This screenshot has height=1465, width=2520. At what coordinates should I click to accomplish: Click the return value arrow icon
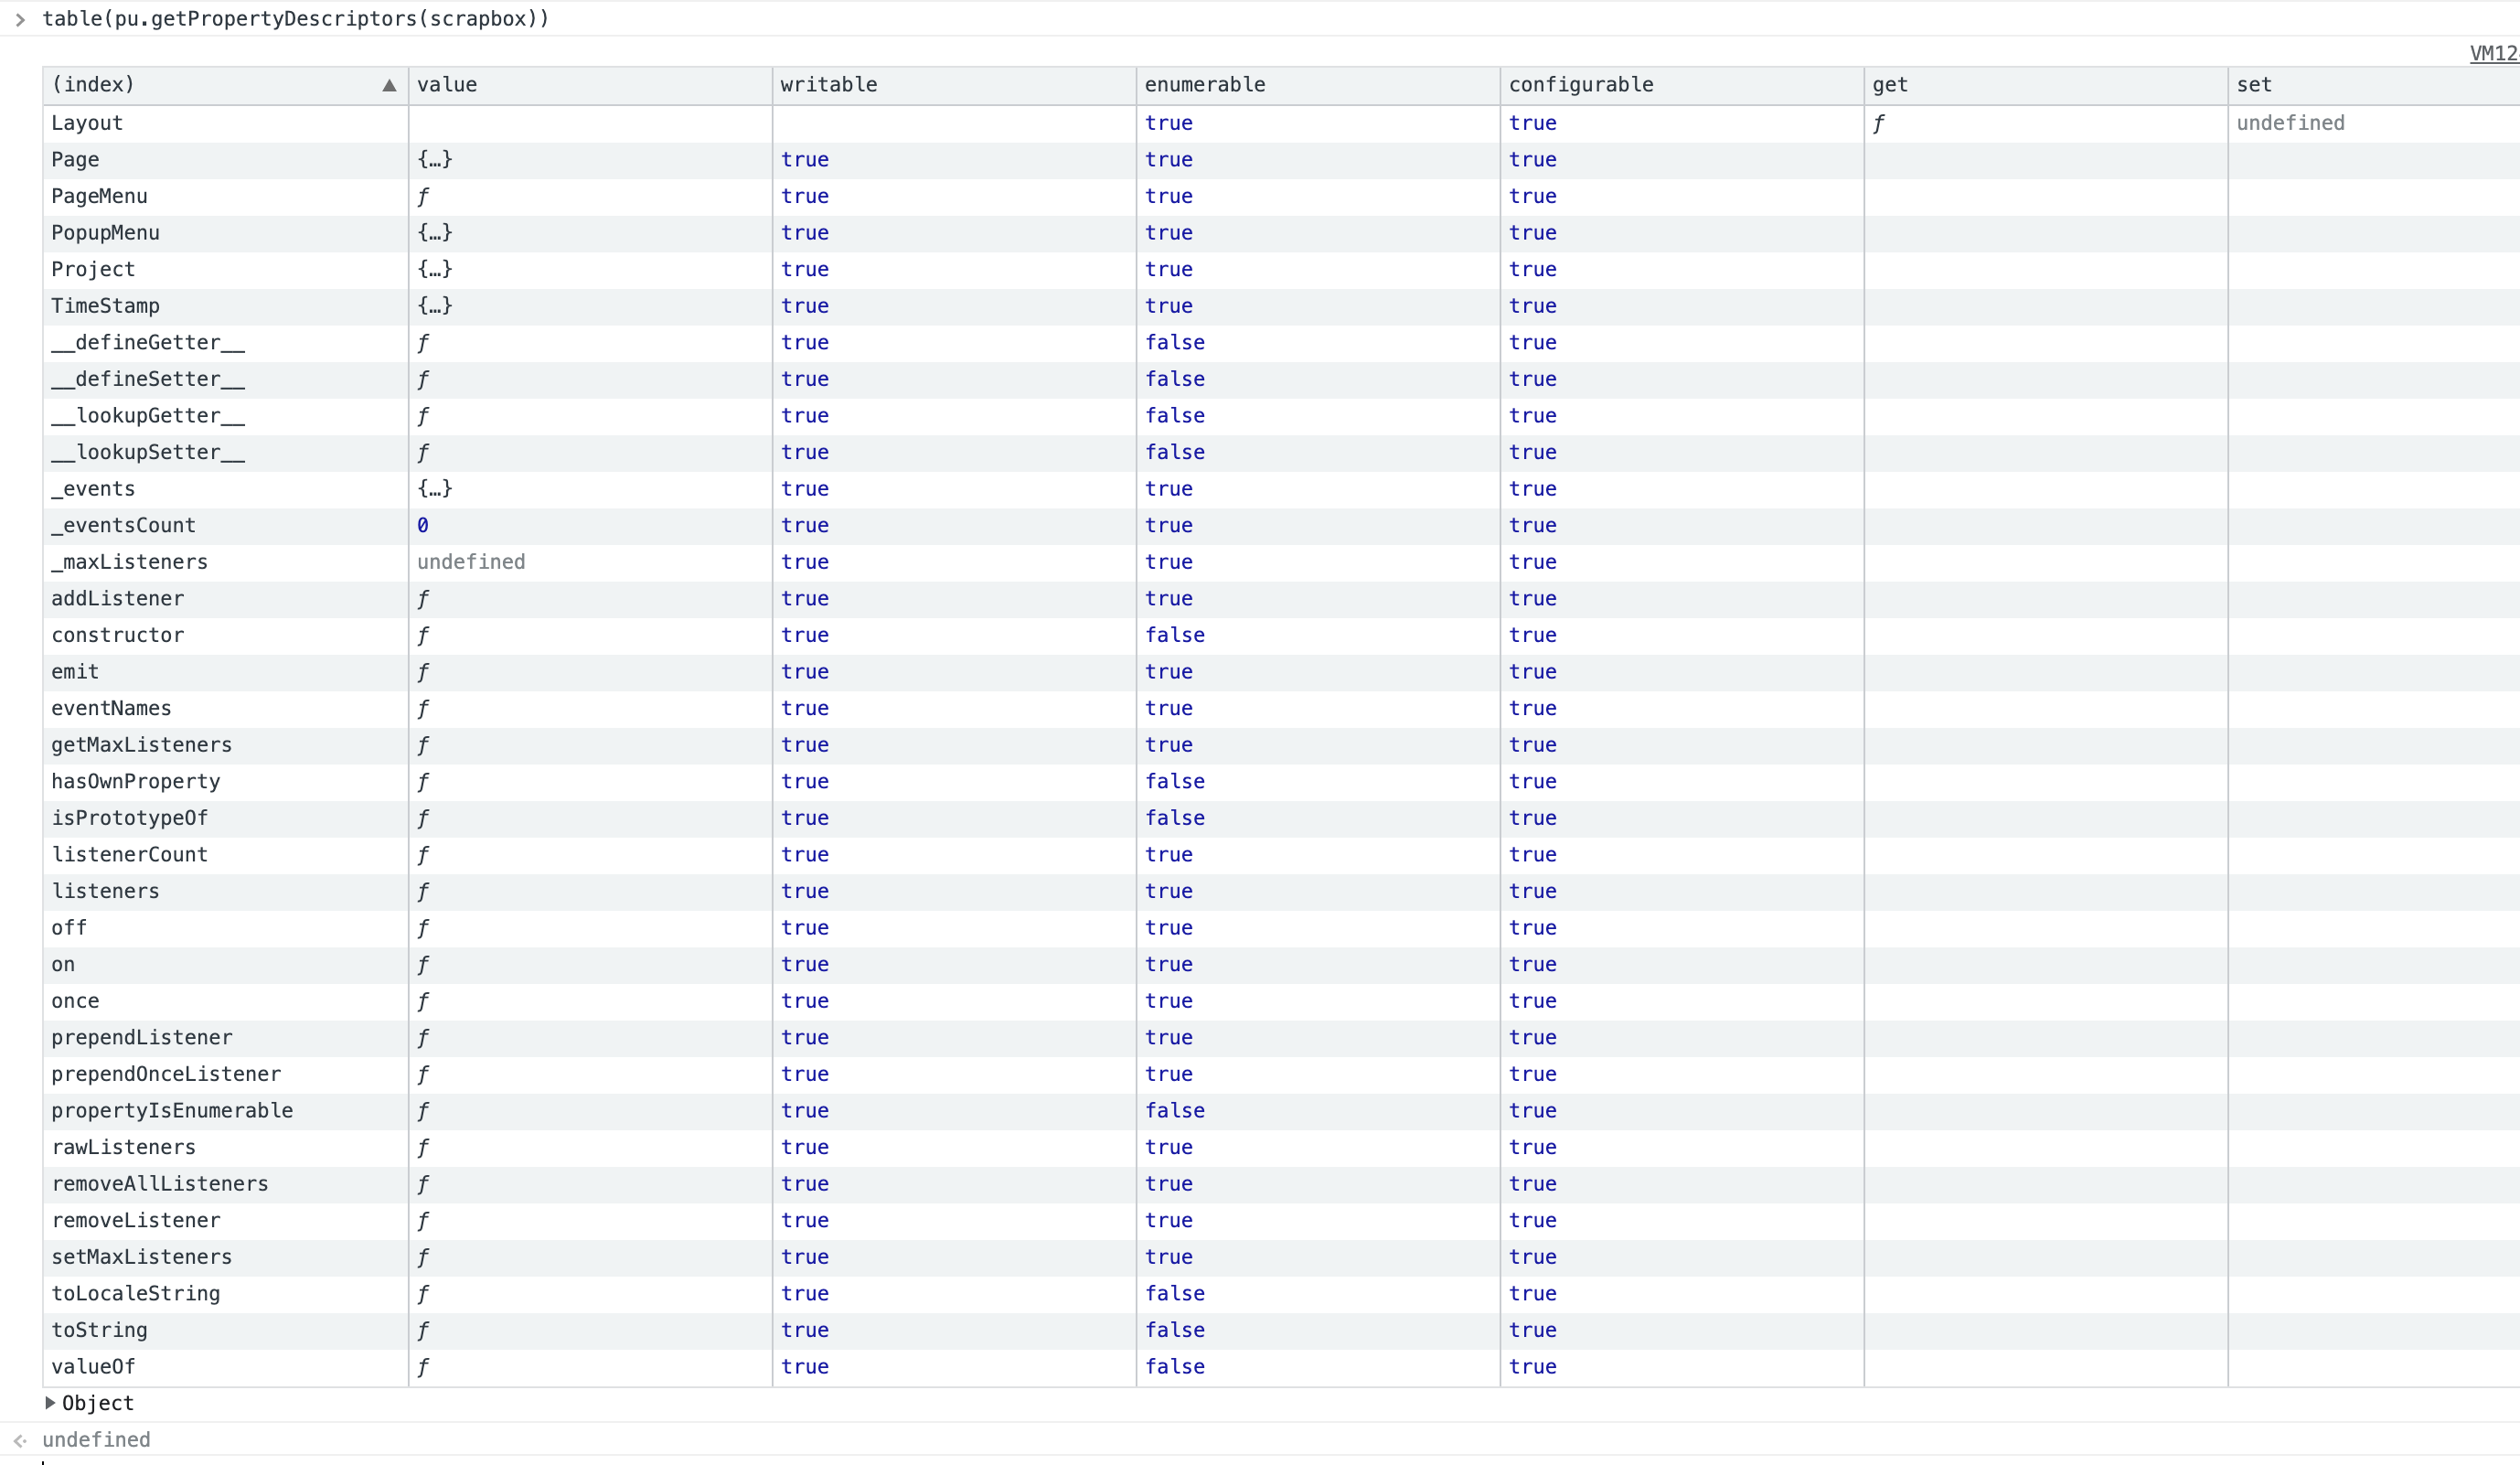[x=20, y=1440]
